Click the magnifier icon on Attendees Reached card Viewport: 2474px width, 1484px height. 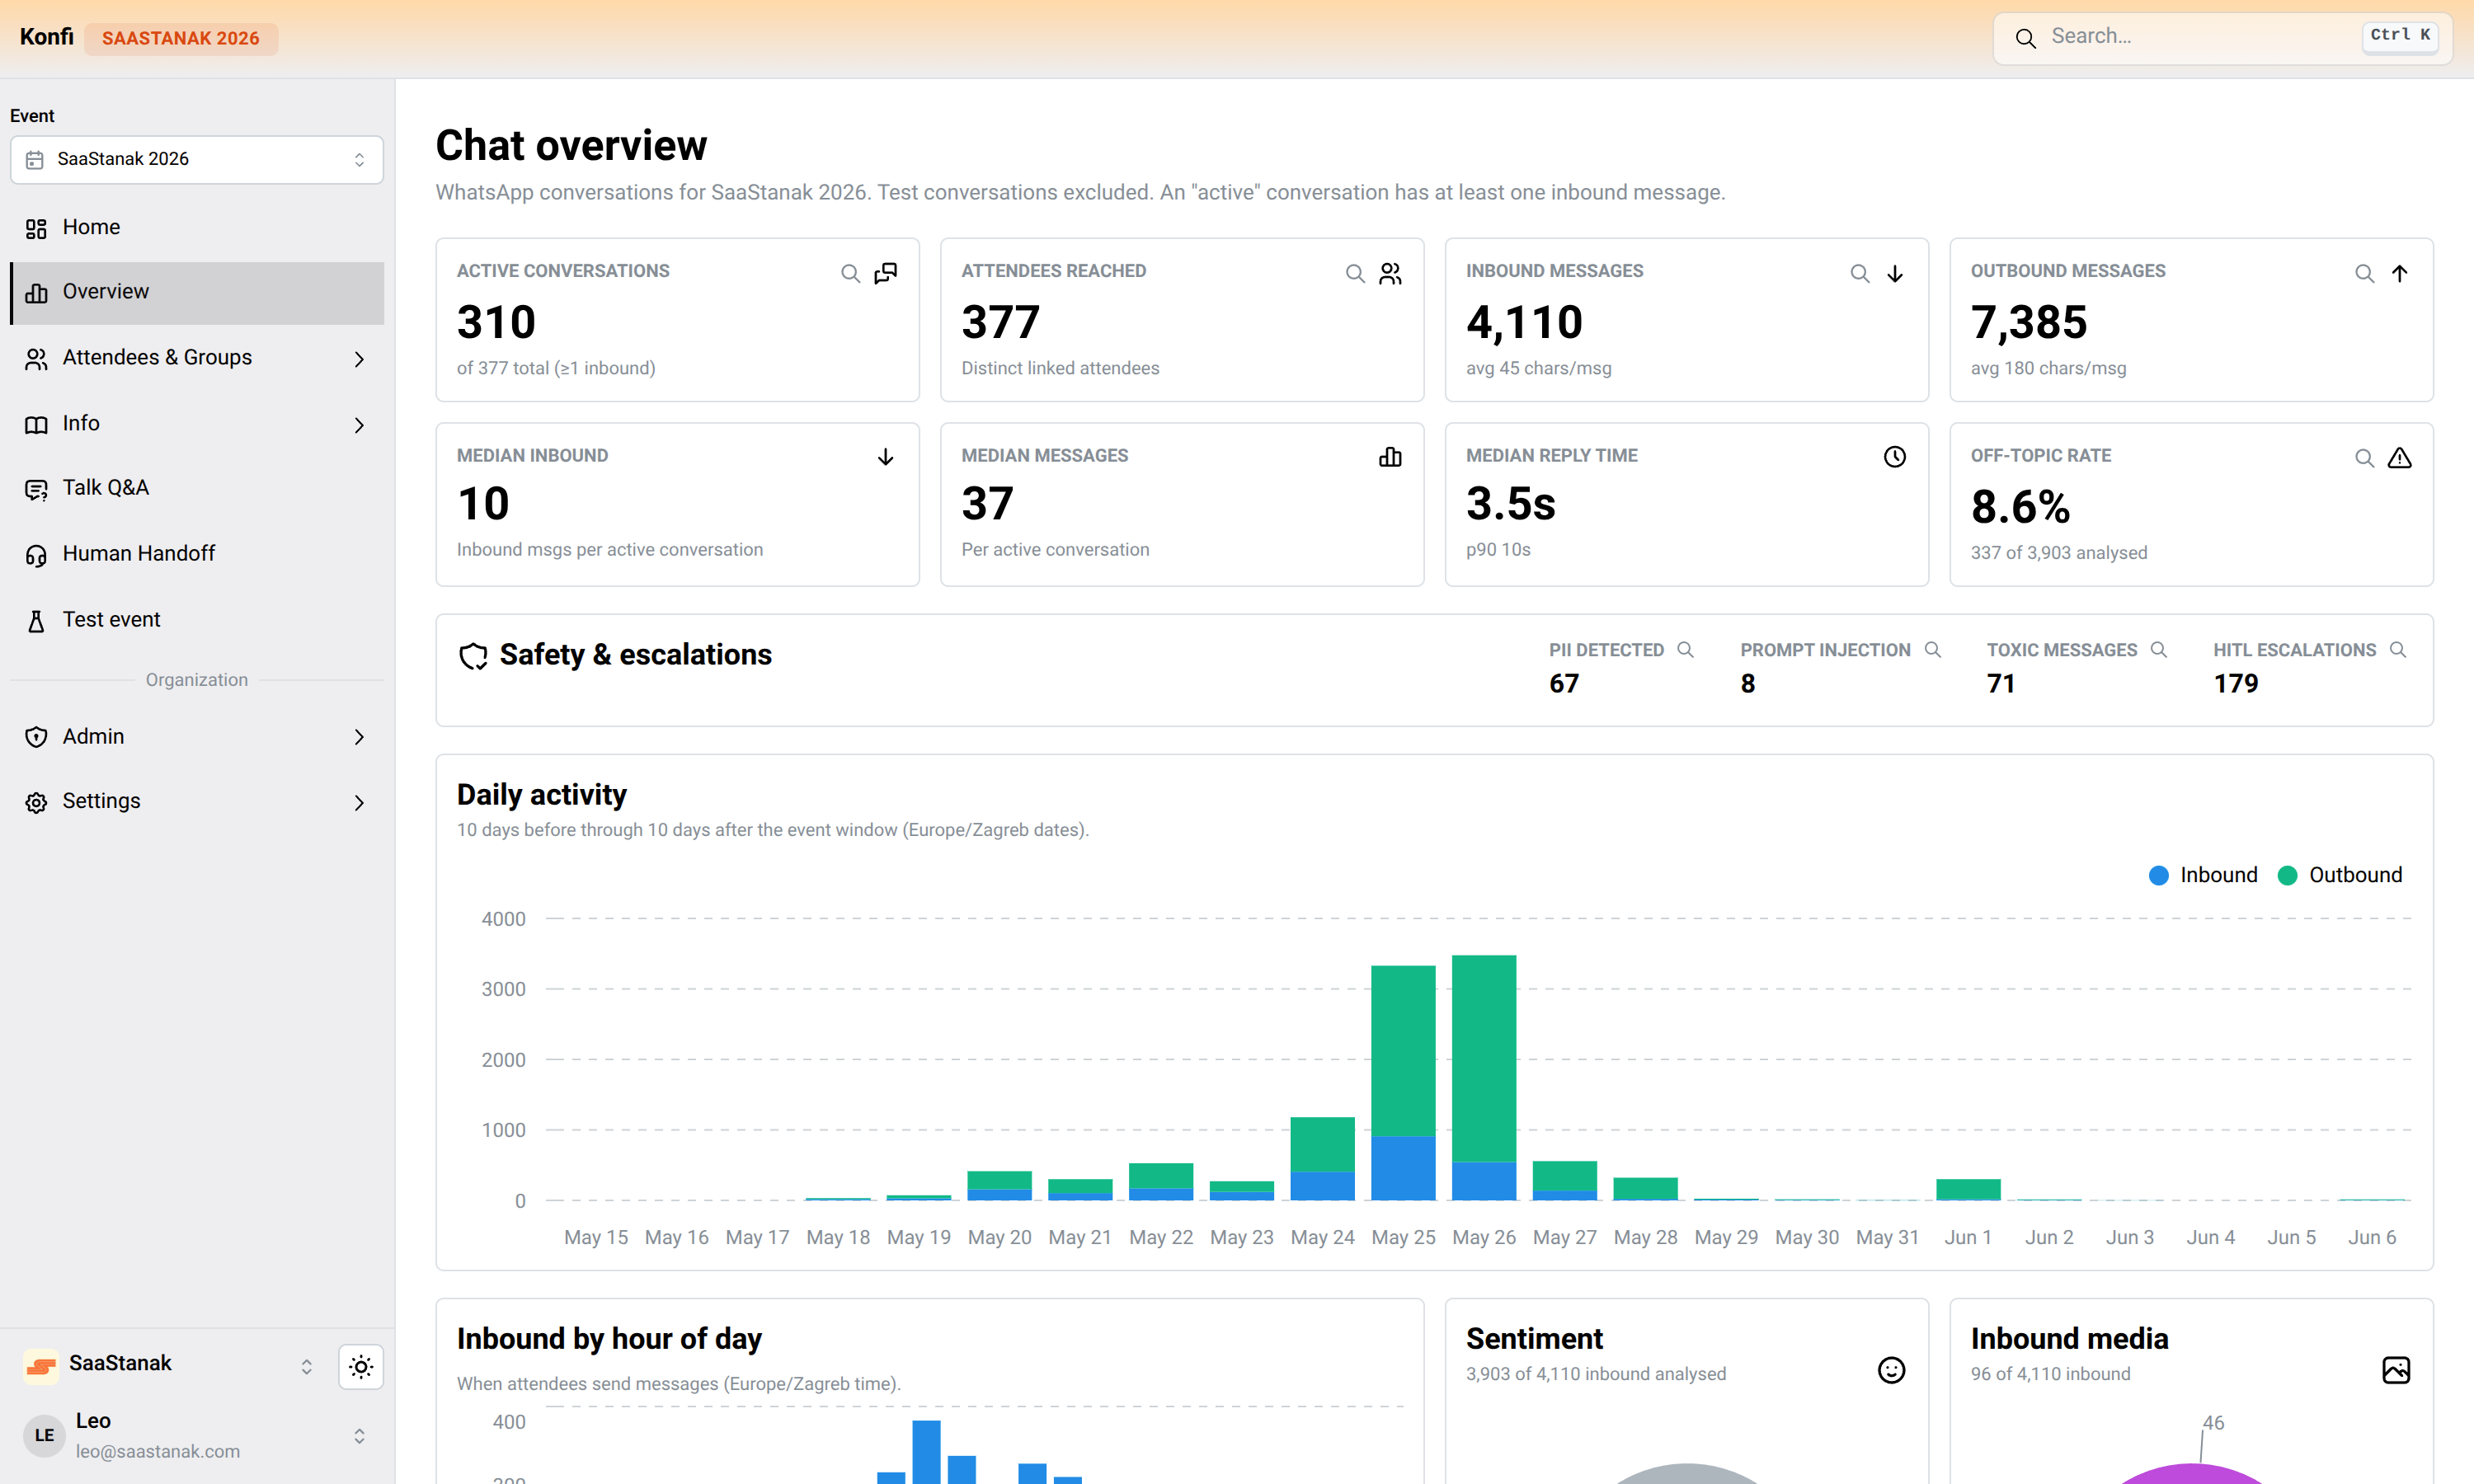coord(1355,273)
